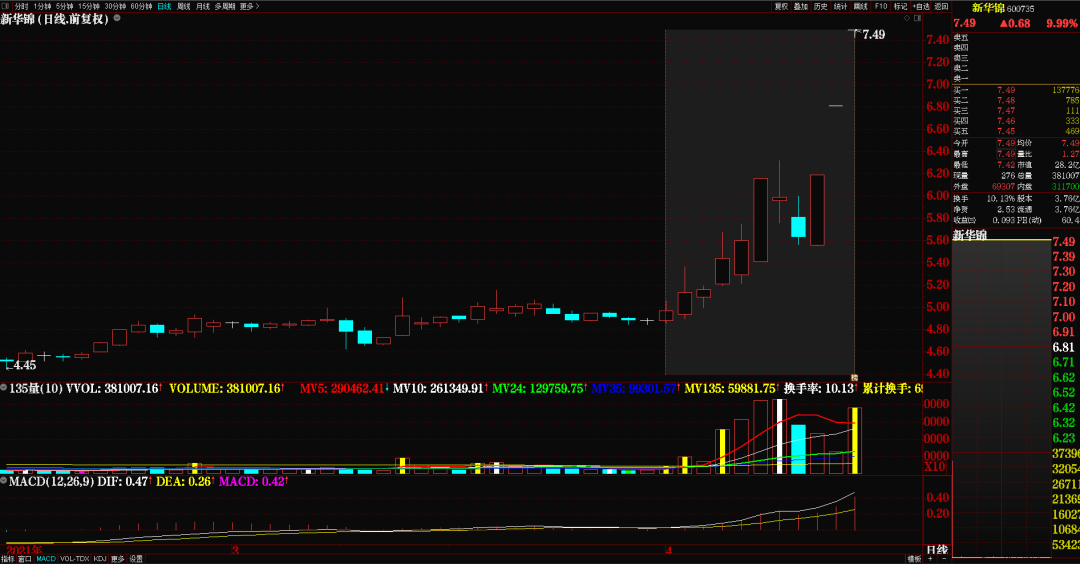Click the dot icon before 135量(10)
1080x564 pixels.
[3, 388]
